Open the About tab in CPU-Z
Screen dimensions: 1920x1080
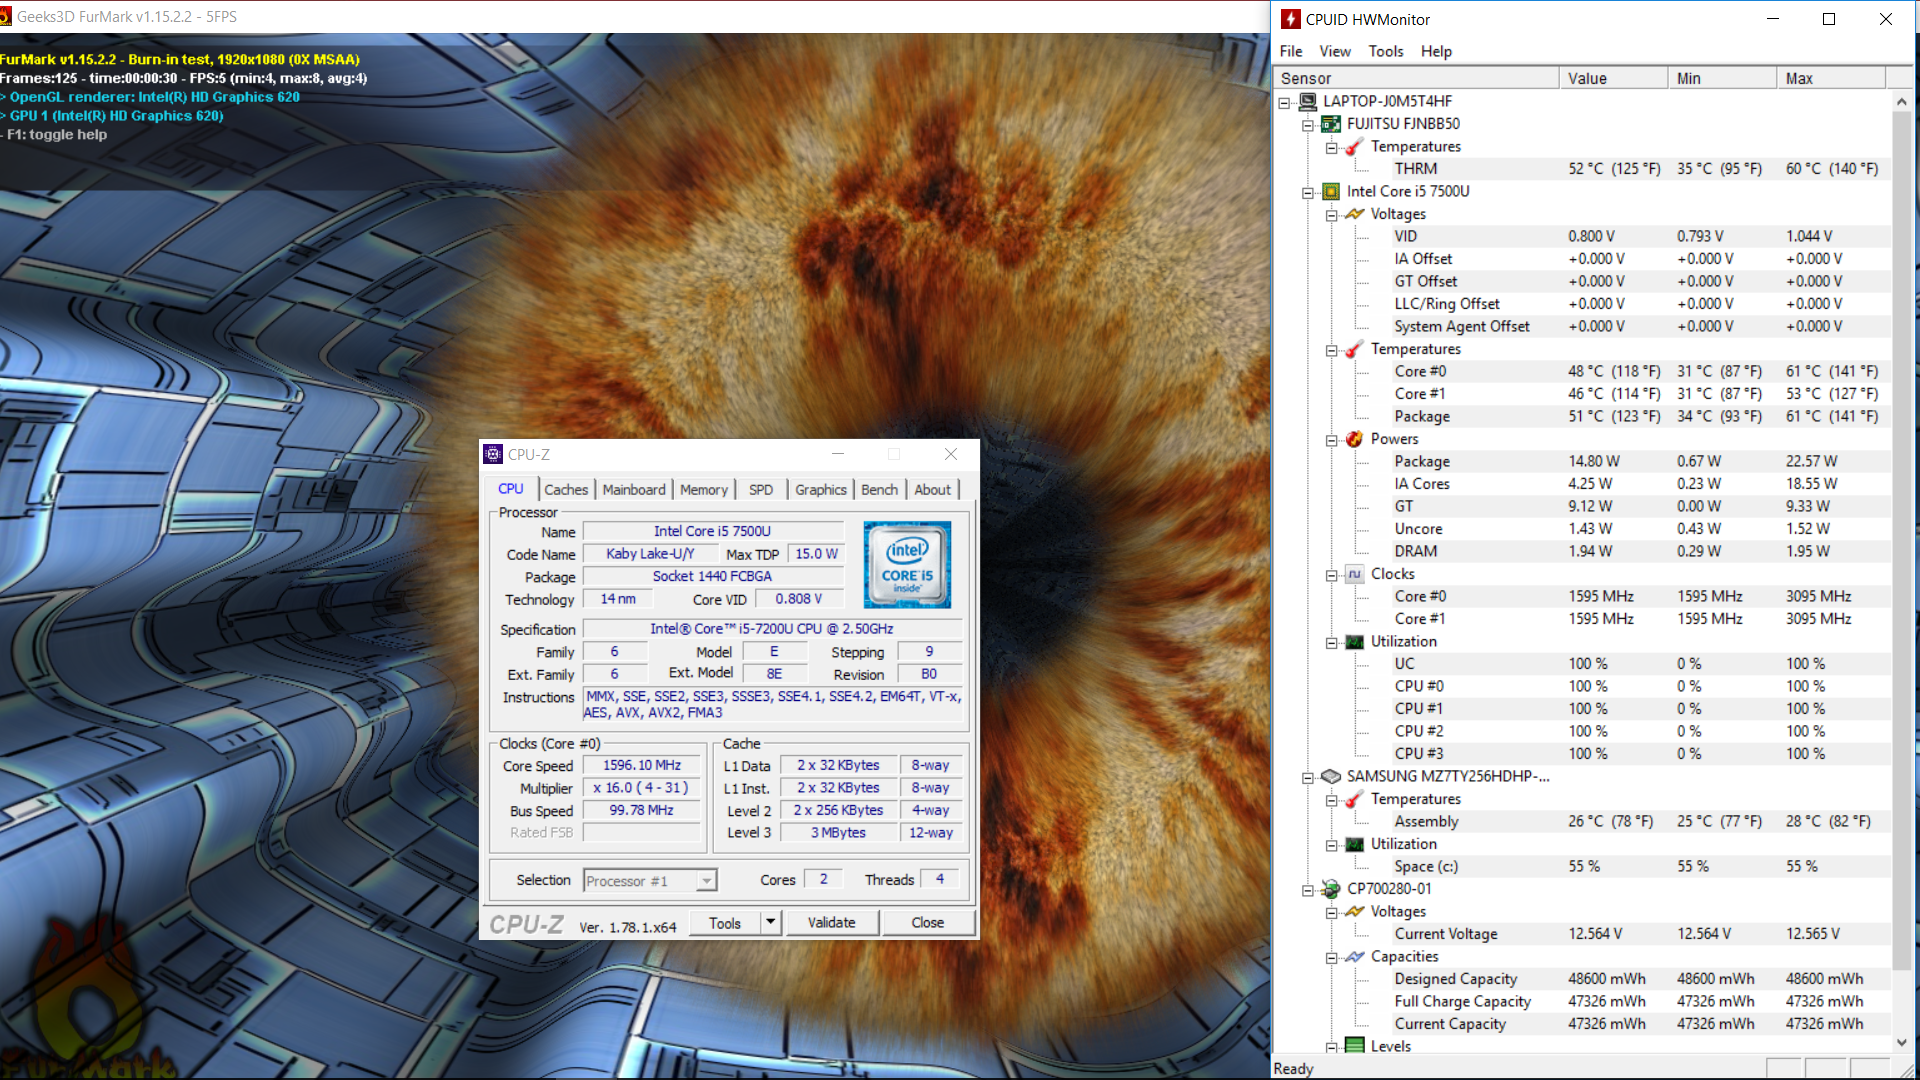tap(932, 489)
